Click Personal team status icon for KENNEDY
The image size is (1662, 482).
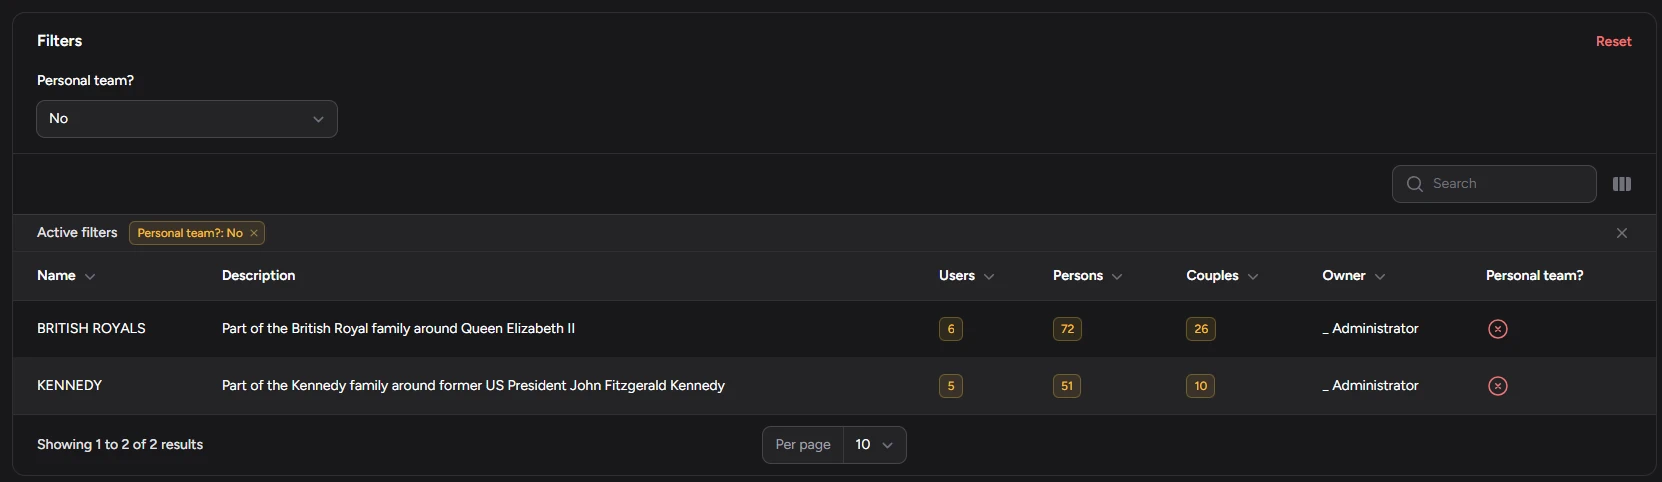[x=1497, y=386]
